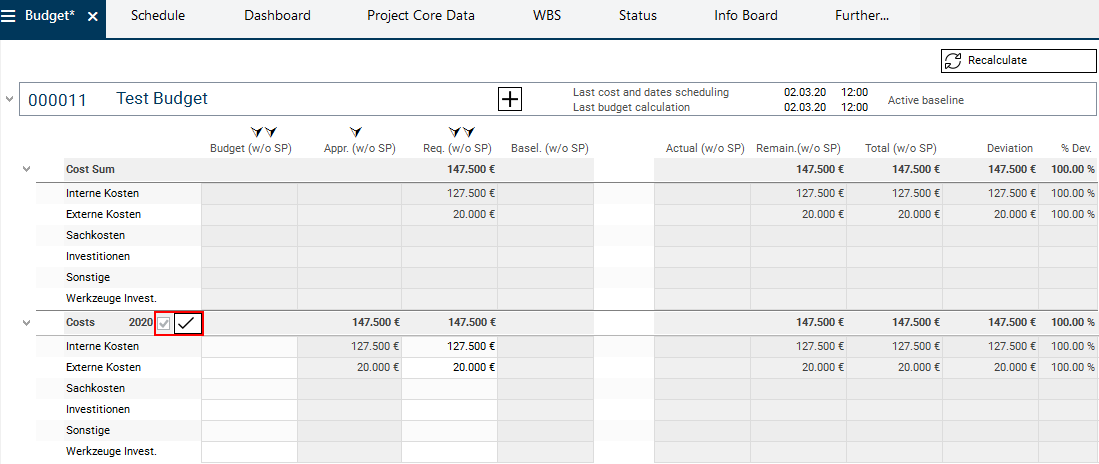Open the Further... tab menu

click(861, 16)
